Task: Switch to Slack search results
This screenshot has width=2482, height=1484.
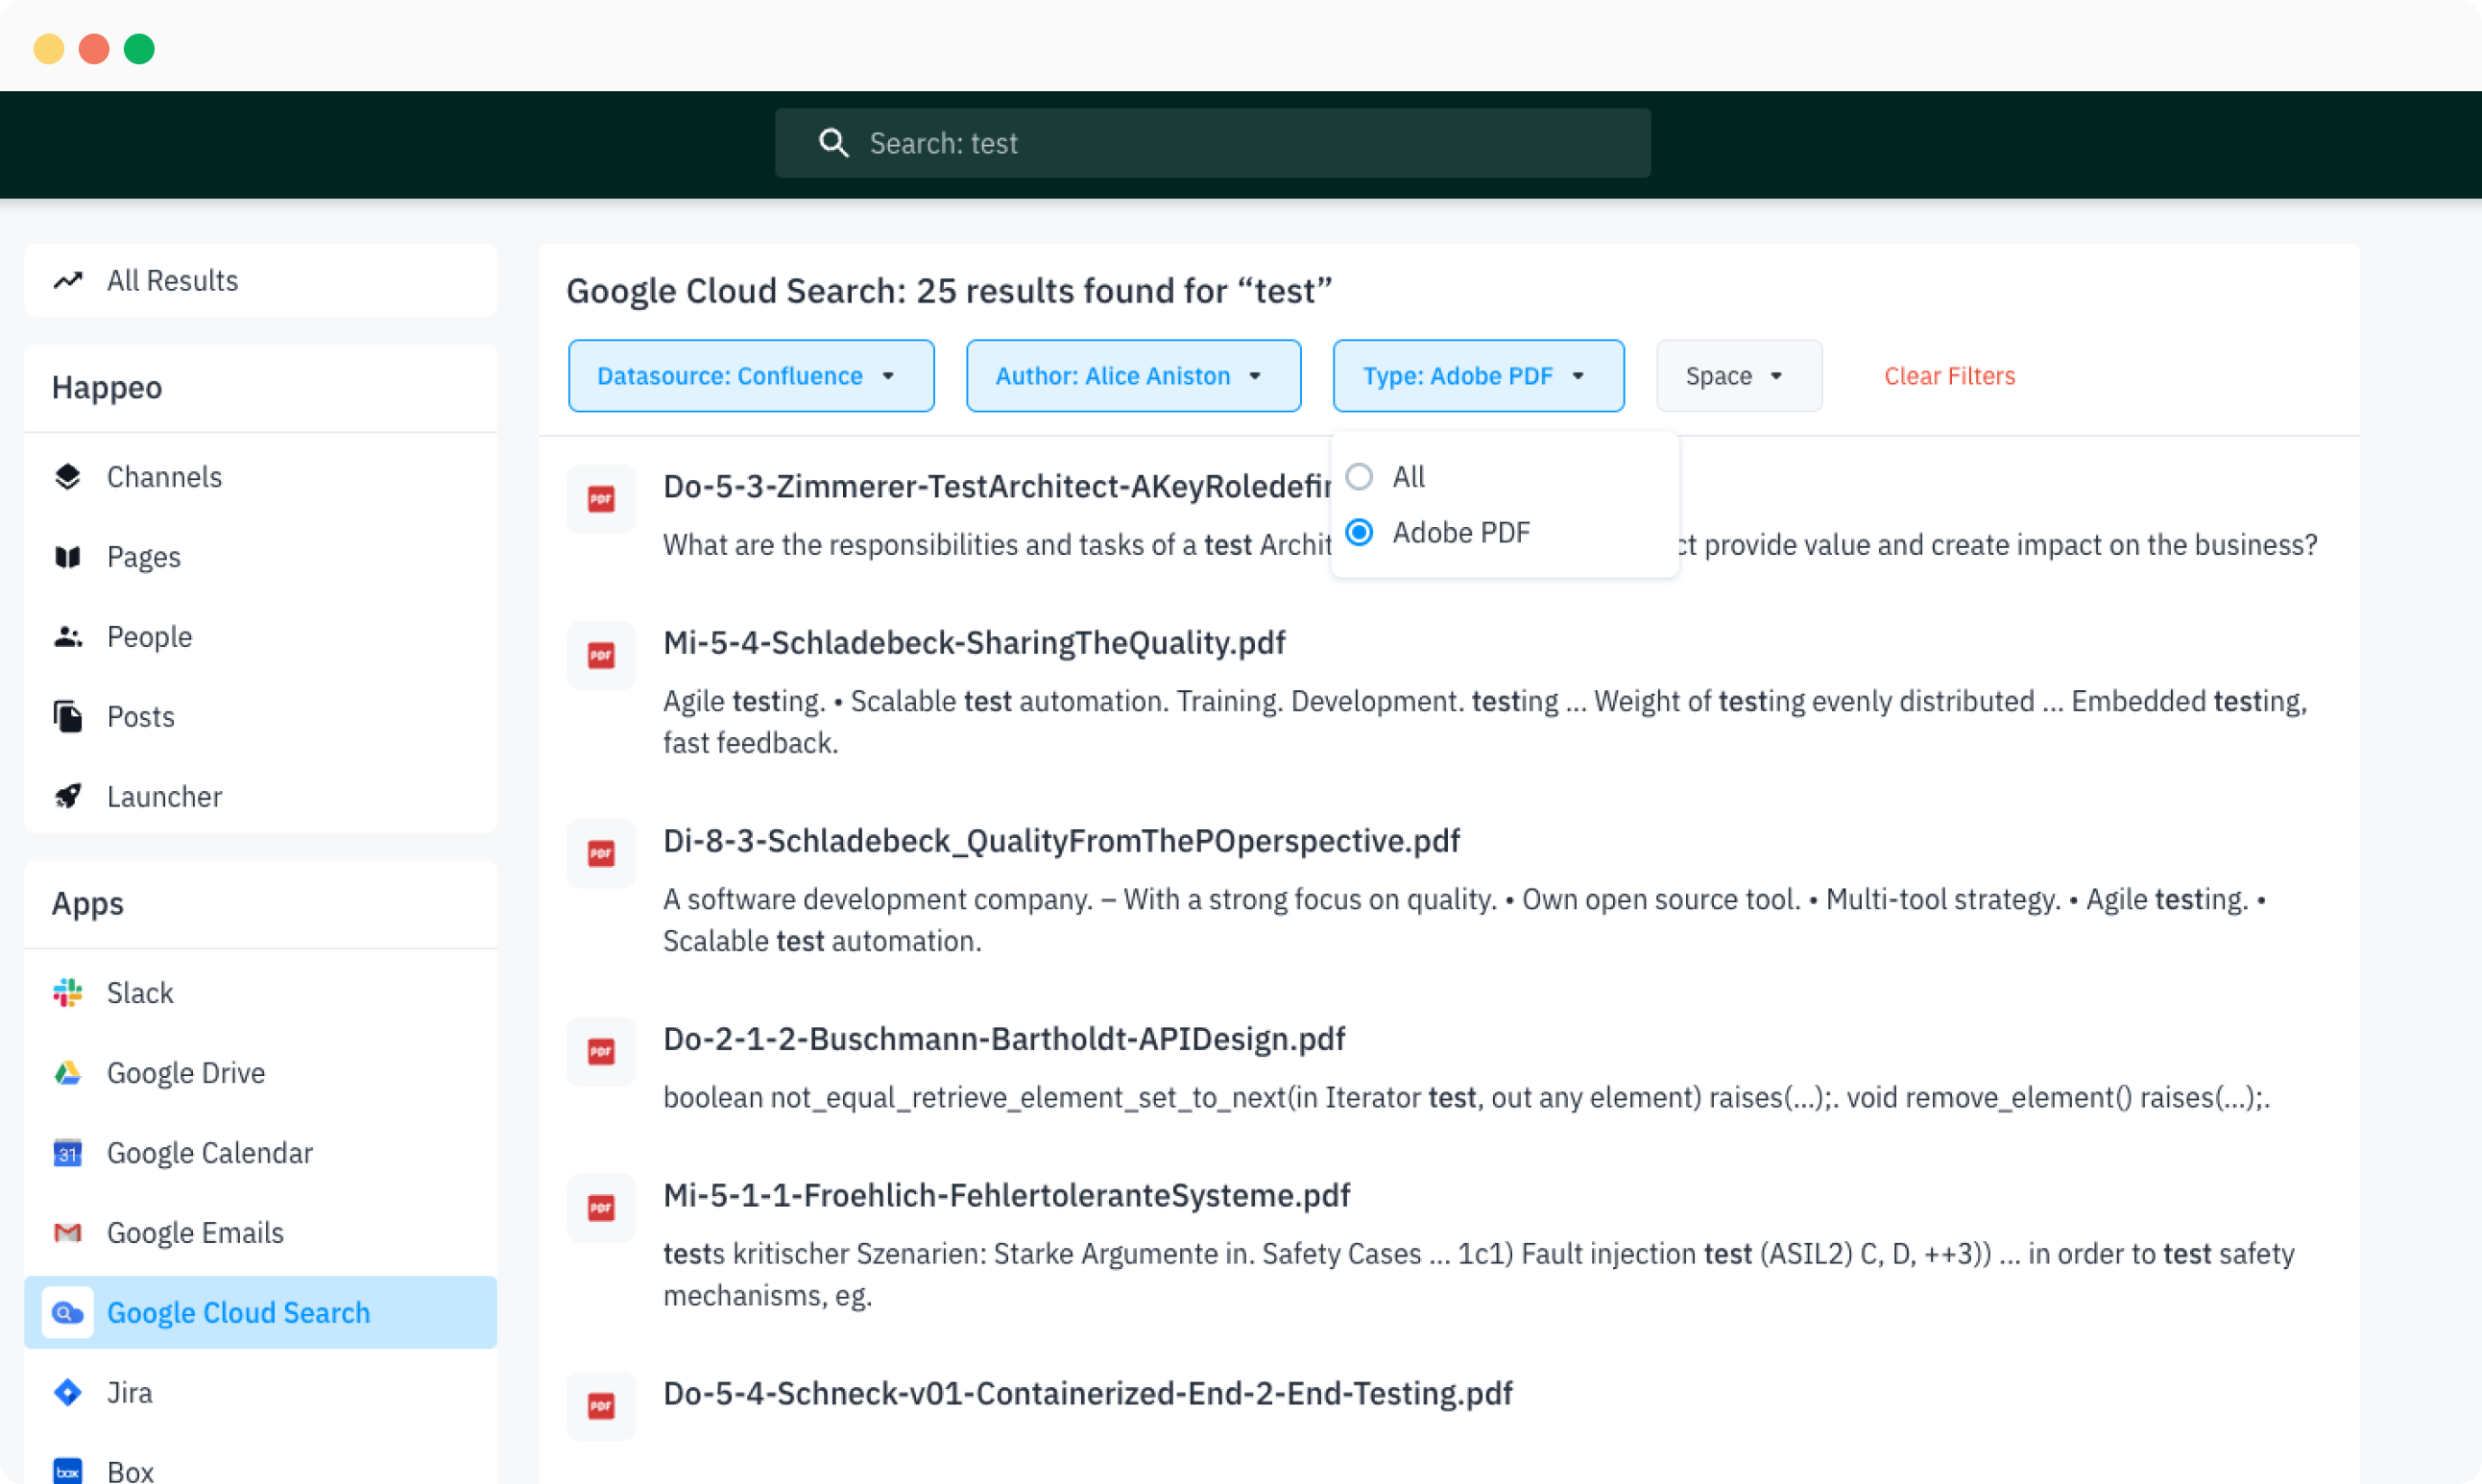Action: coord(260,993)
